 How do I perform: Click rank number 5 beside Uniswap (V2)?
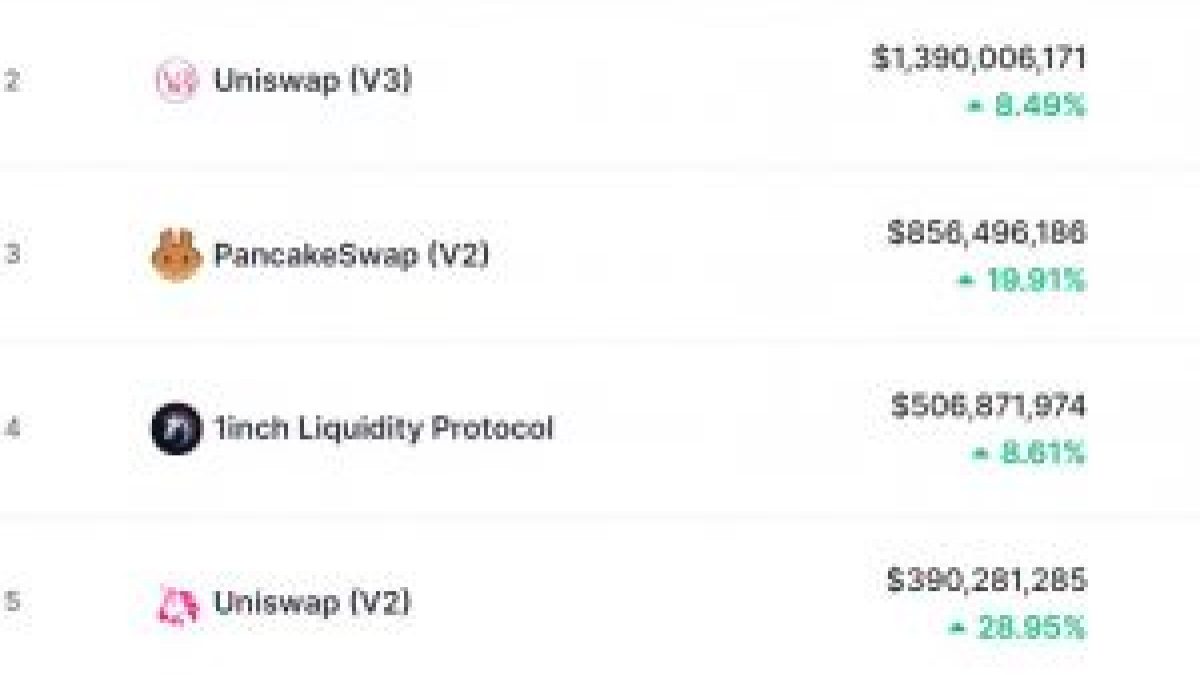[x=12, y=603]
